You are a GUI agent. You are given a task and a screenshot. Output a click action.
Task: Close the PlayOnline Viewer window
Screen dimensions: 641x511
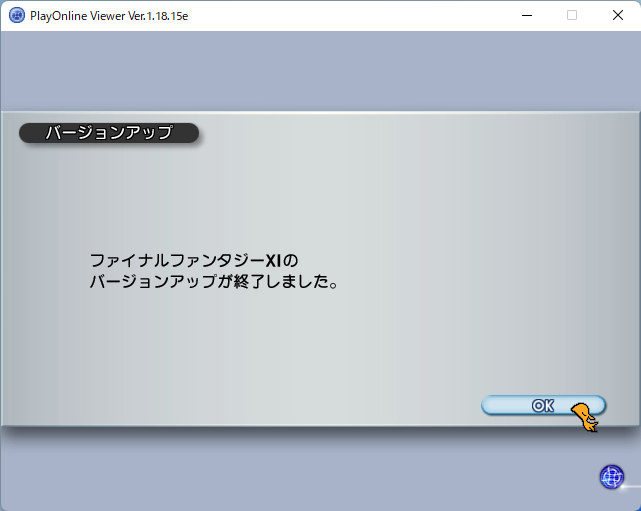(618, 16)
